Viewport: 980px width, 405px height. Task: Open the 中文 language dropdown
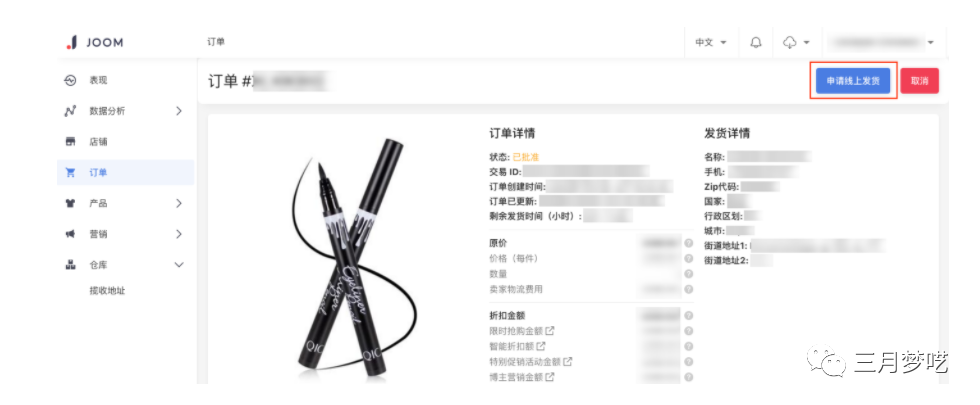point(711,42)
